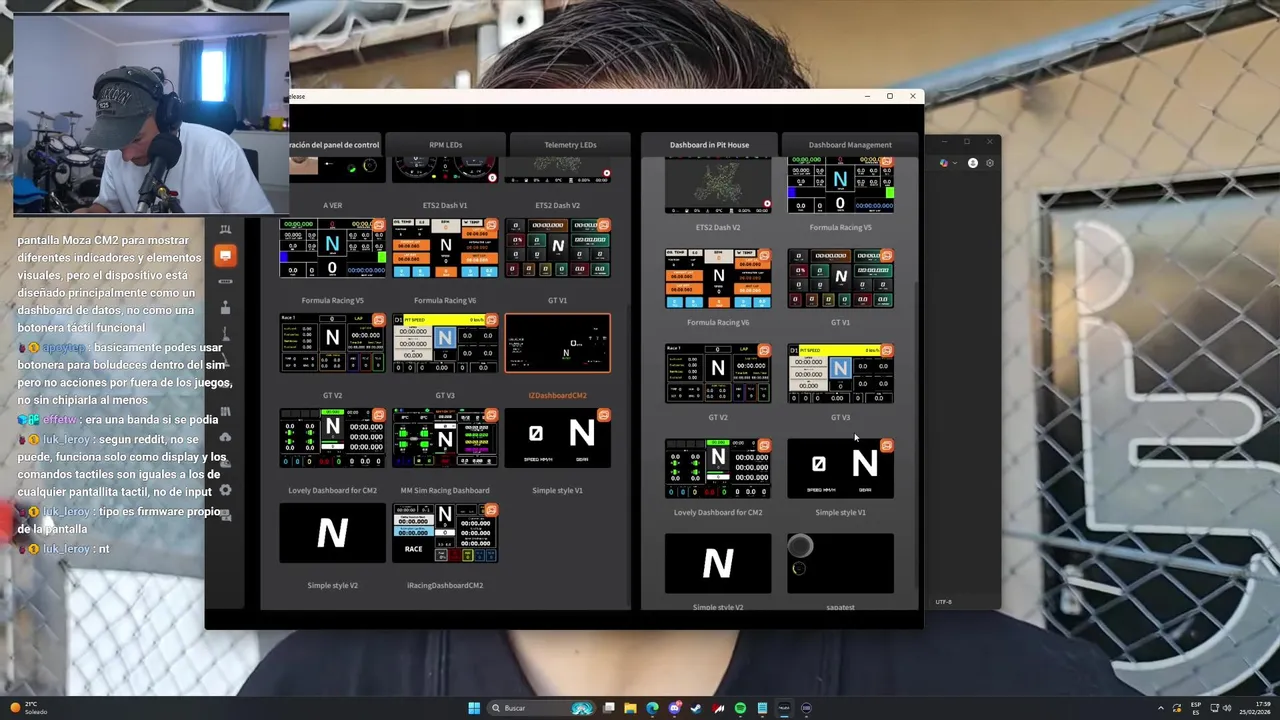The image size is (1280, 720).
Task: Open File Explorer from the taskbar
Action: [x=630, y=708]
